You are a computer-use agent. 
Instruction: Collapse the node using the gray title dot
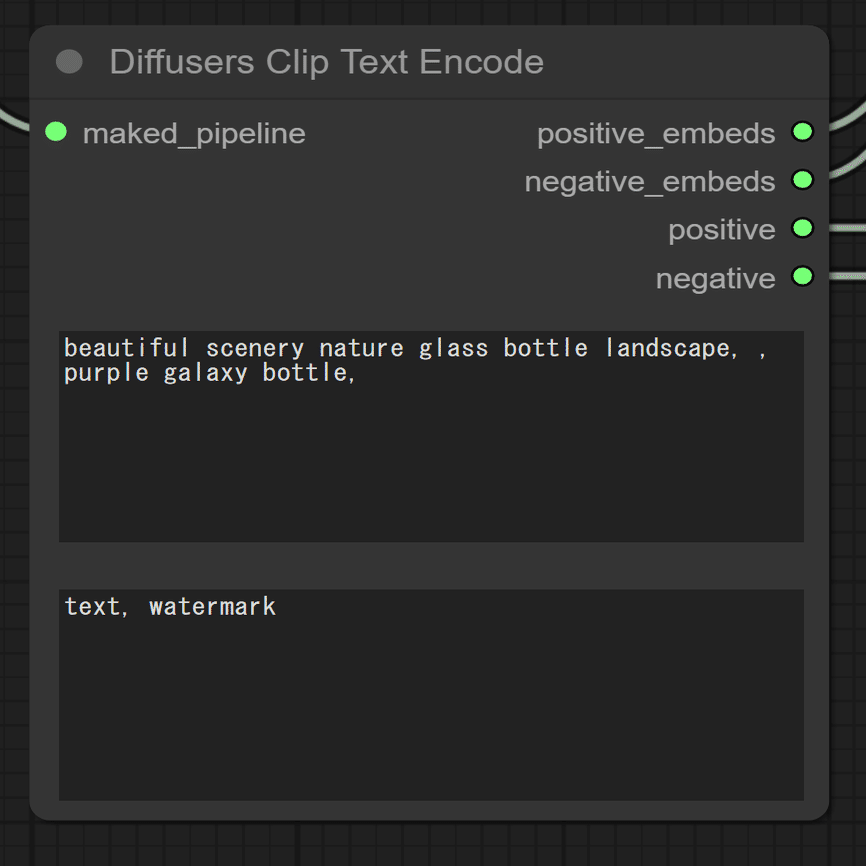click(69, 61)
